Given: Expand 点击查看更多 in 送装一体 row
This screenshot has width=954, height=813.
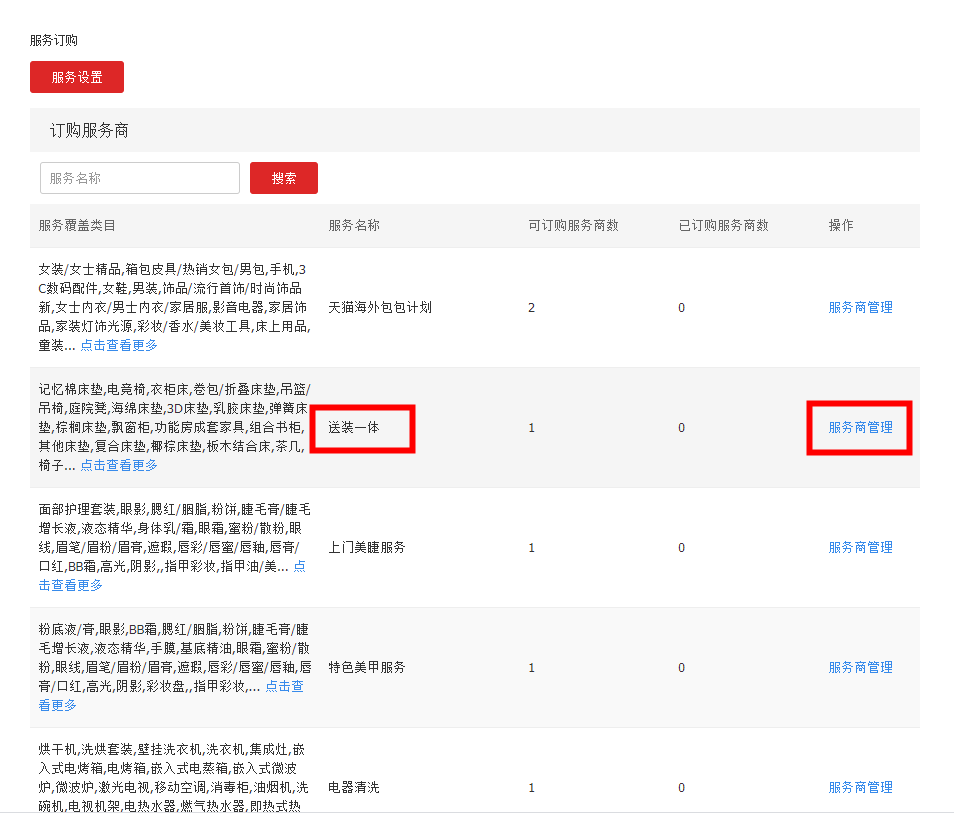Looking at the screenshot, I should [118, 466].
